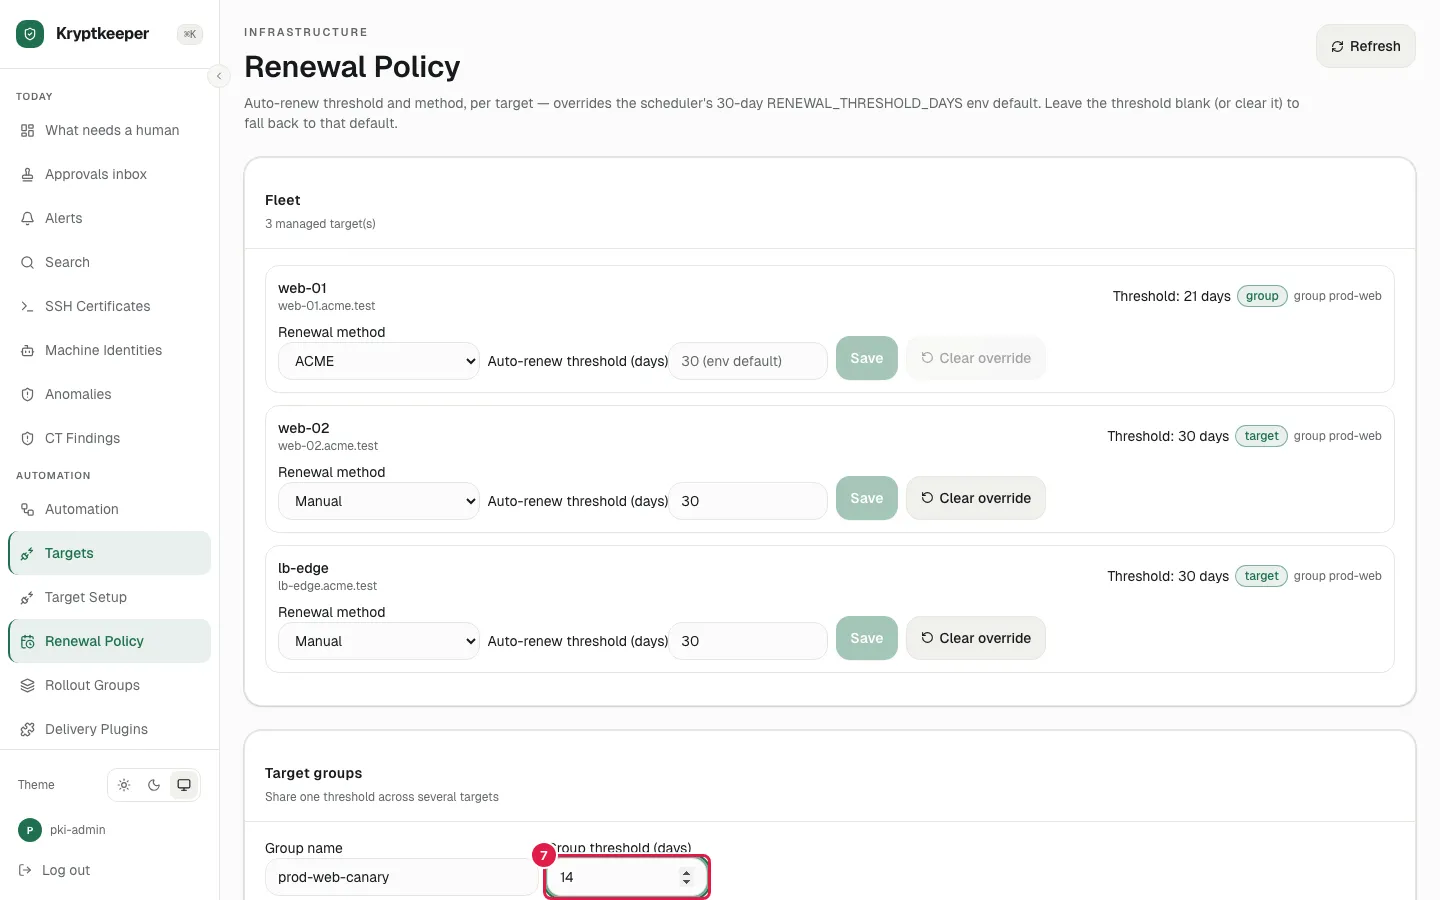The width and height of the screenshot is (1440, 900).
Task: Focus web-02 auto-renew threshold field
Action: click(748, 501)
